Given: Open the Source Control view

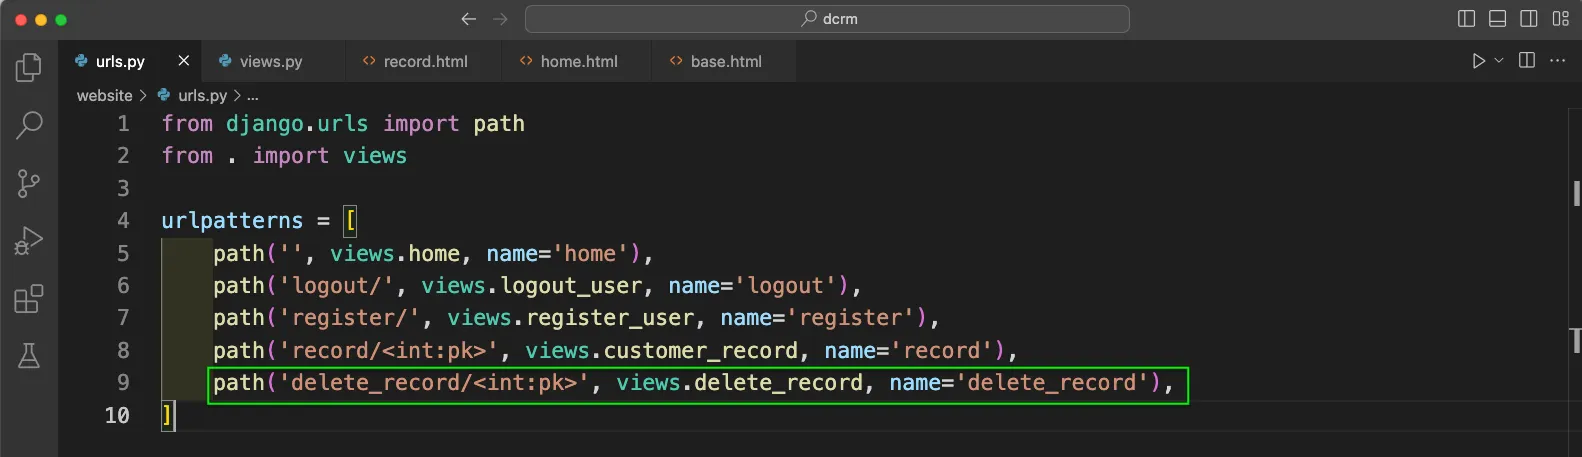Looking at the screenshot, I should [29, 183].
